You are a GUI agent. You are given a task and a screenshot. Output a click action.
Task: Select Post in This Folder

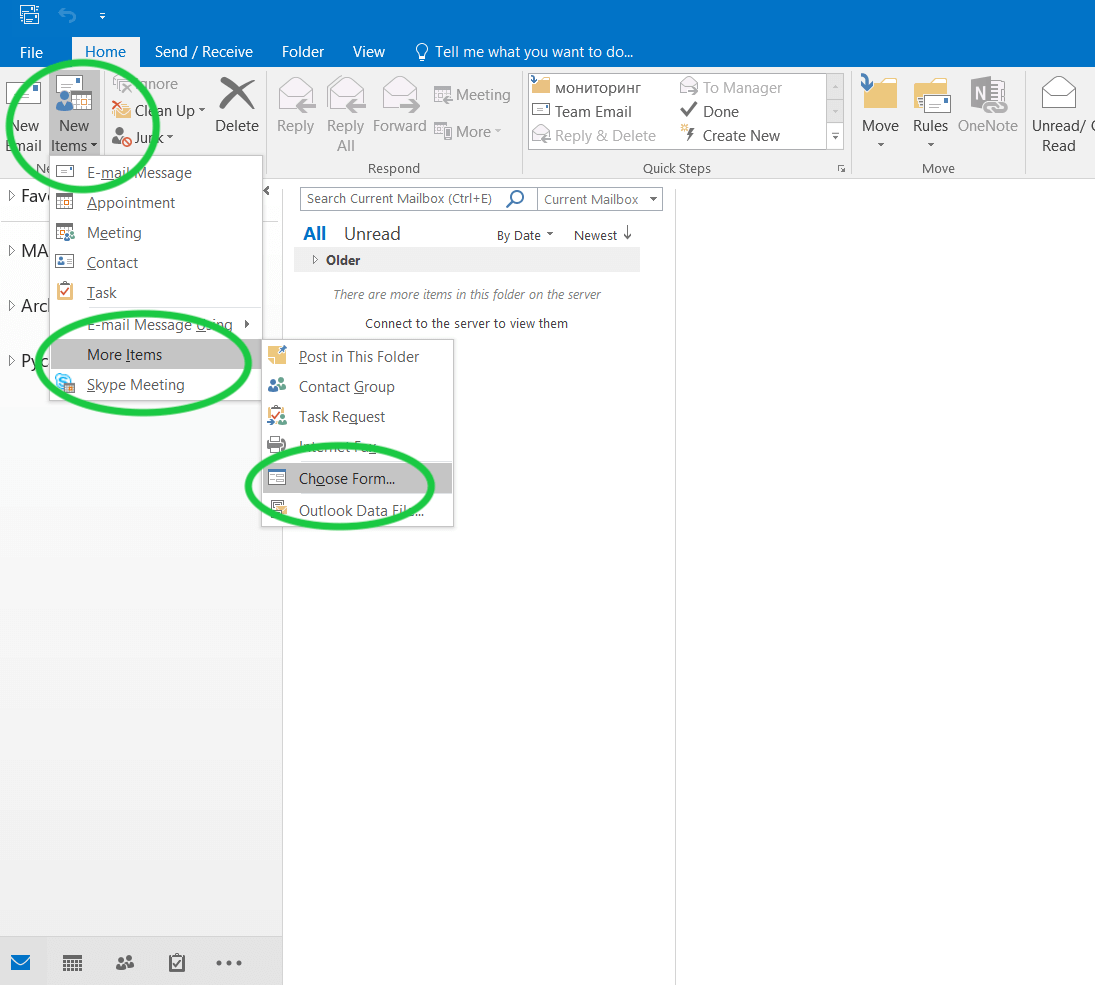[x=358, y=357]
